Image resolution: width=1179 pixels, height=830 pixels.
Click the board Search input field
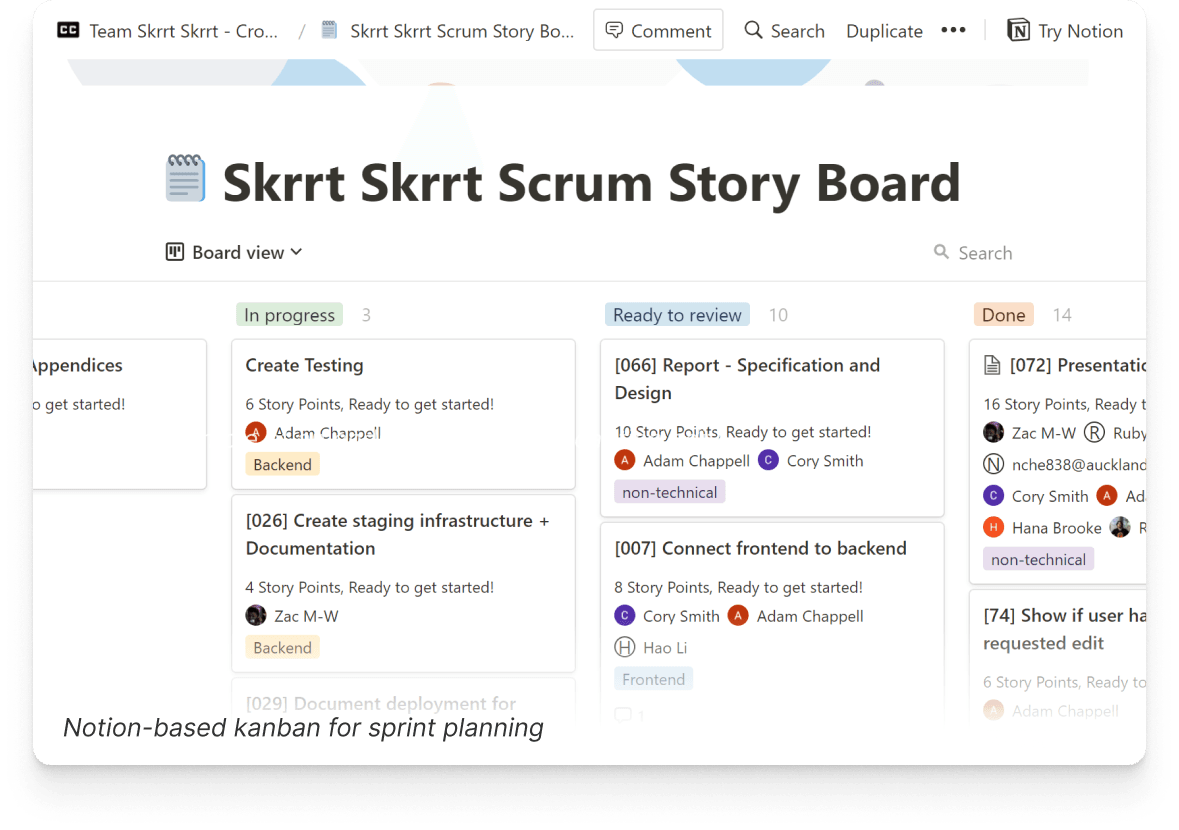pos(985,253)
